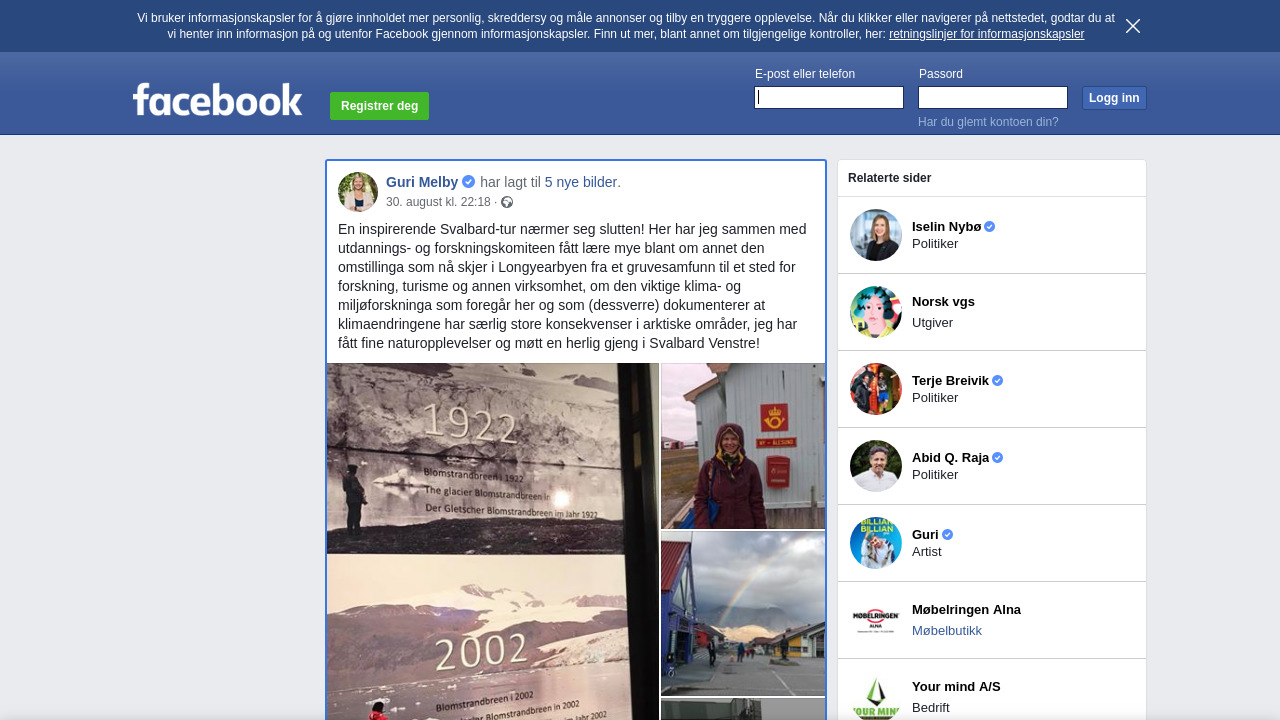The image size is (1280, 720).
Task: Open the Your mind A/S logo
Action: pyautogui.click(x=876, y=696)
